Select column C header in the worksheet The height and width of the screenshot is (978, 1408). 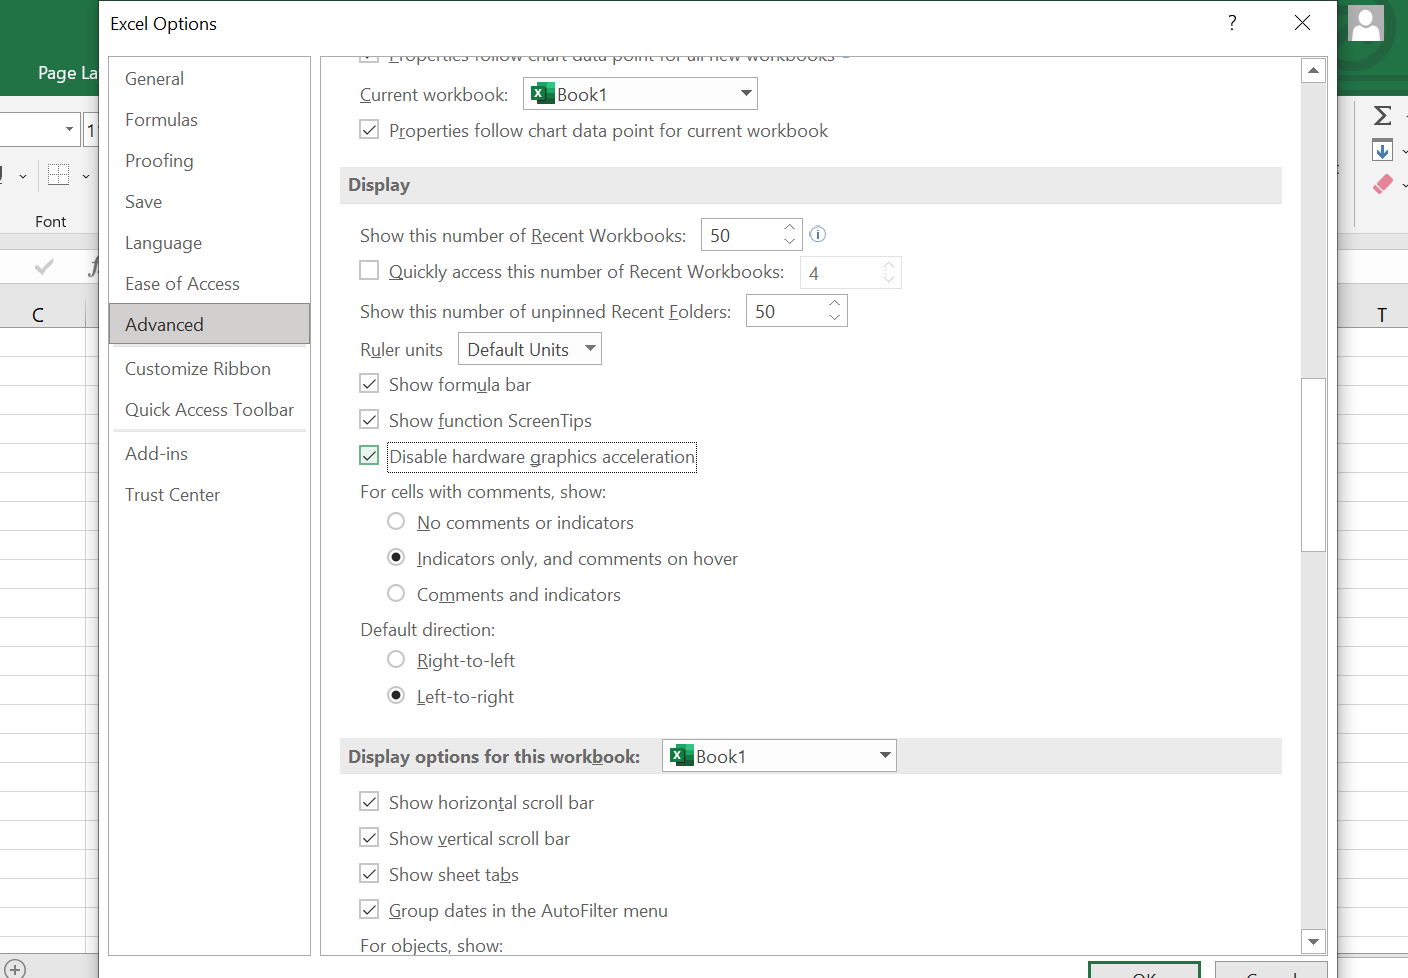(x=38, y=315)
